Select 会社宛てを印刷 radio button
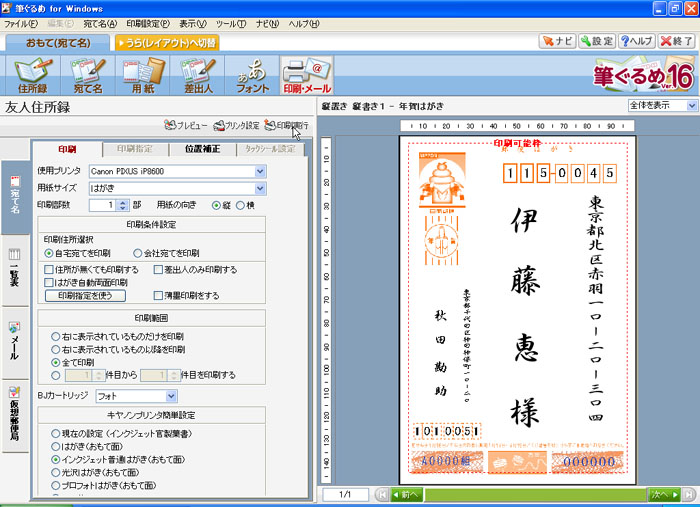Viewport: 700px width, 507px height. click(136, 254)
